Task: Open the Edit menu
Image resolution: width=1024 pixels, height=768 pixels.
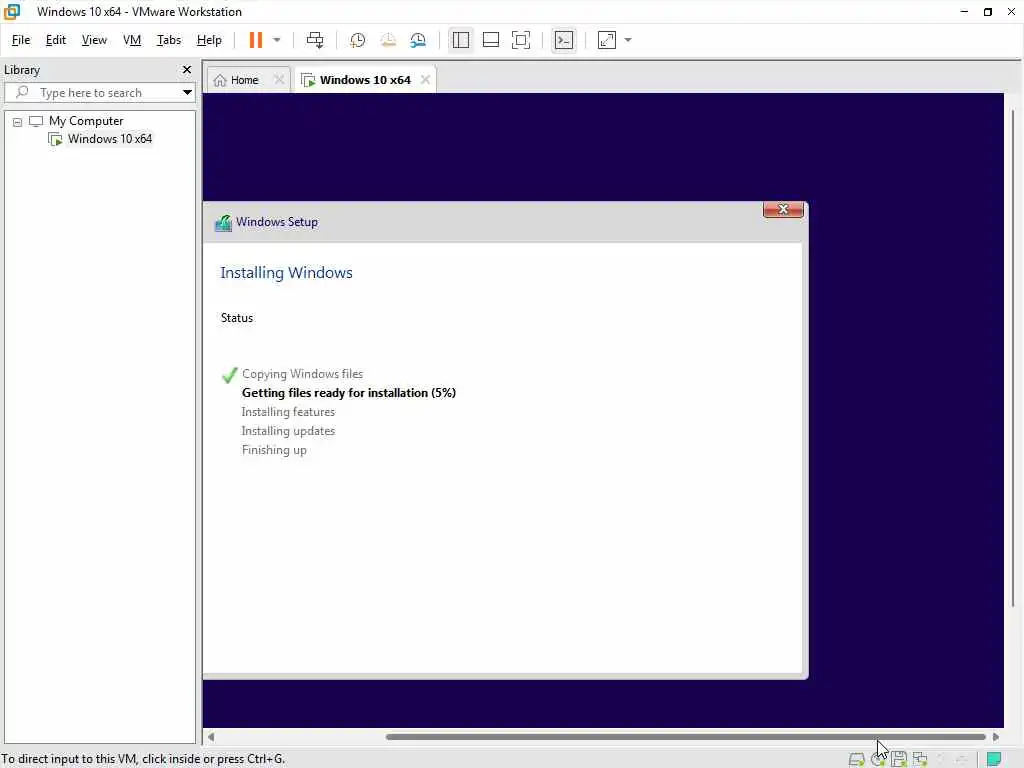Action: point(56,40)
